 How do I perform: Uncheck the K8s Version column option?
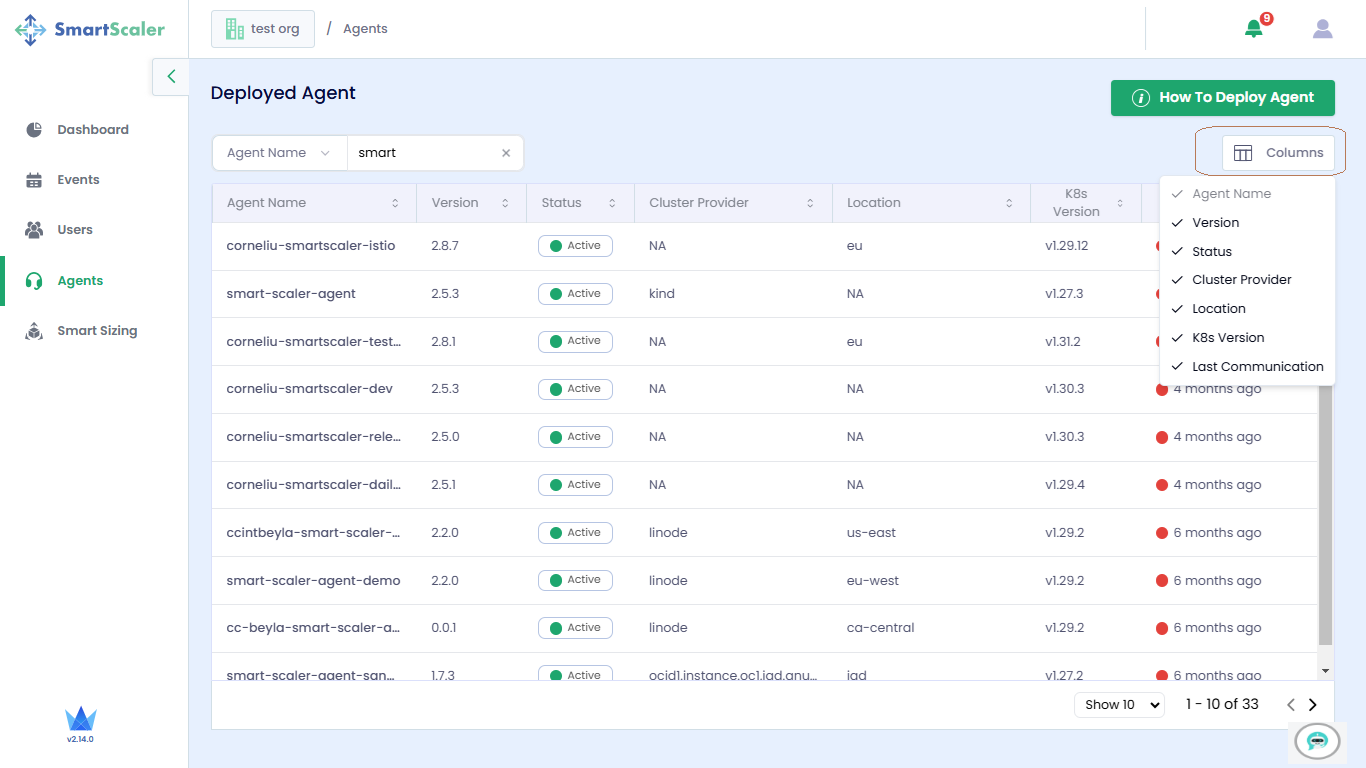(x=1247, y=338)
